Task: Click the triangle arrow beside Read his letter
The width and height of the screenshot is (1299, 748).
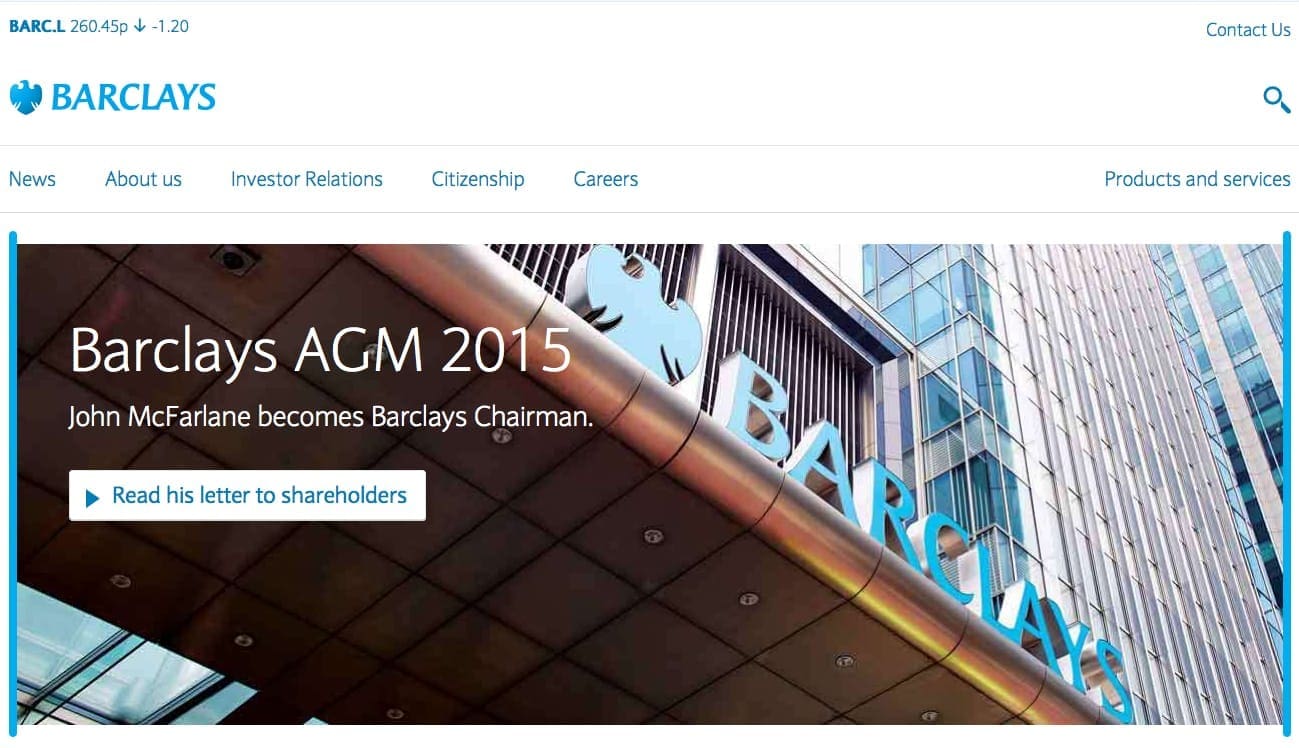Action: pos(93,497)
